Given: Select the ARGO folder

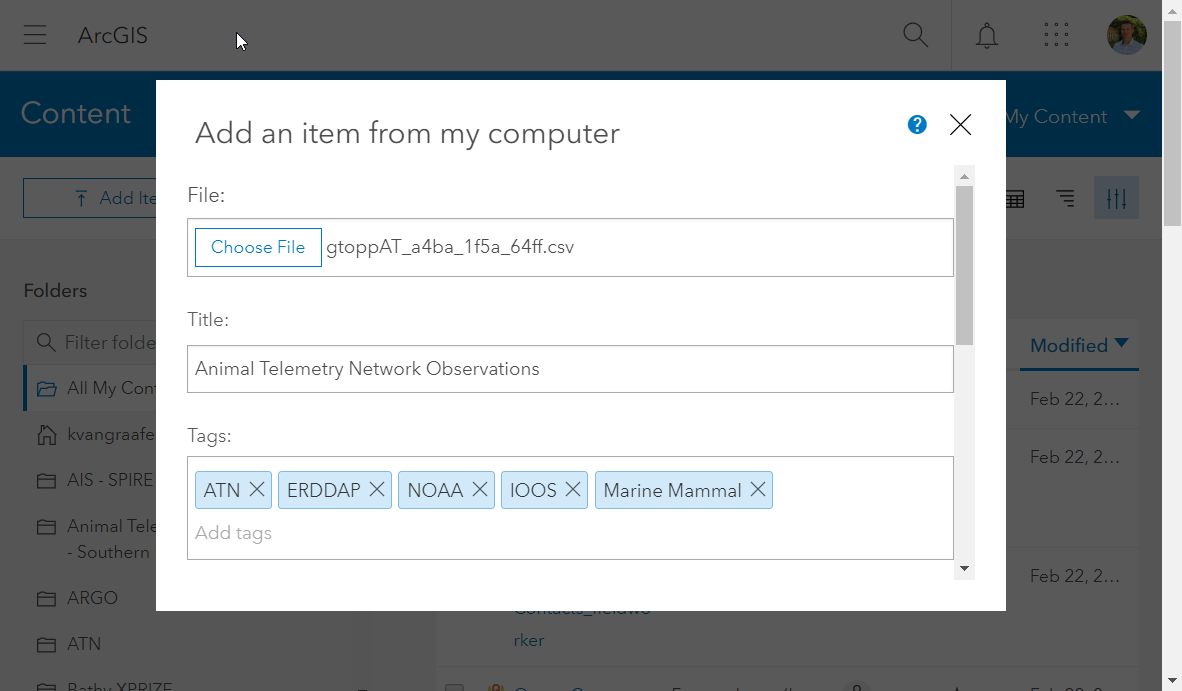Looking at the screenshot, I should [92, 598].
